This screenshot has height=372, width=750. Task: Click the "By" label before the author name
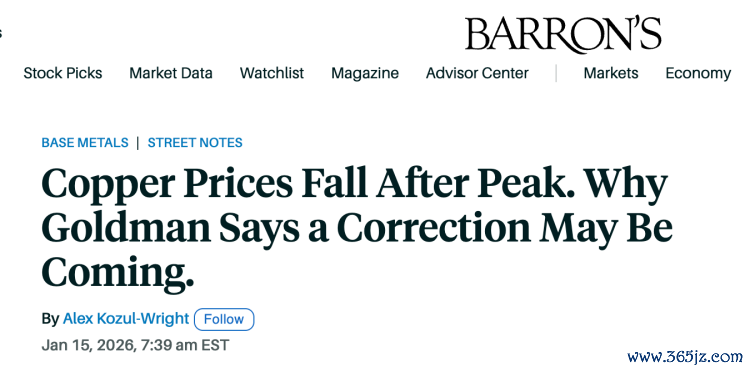(x=50, y=319)
